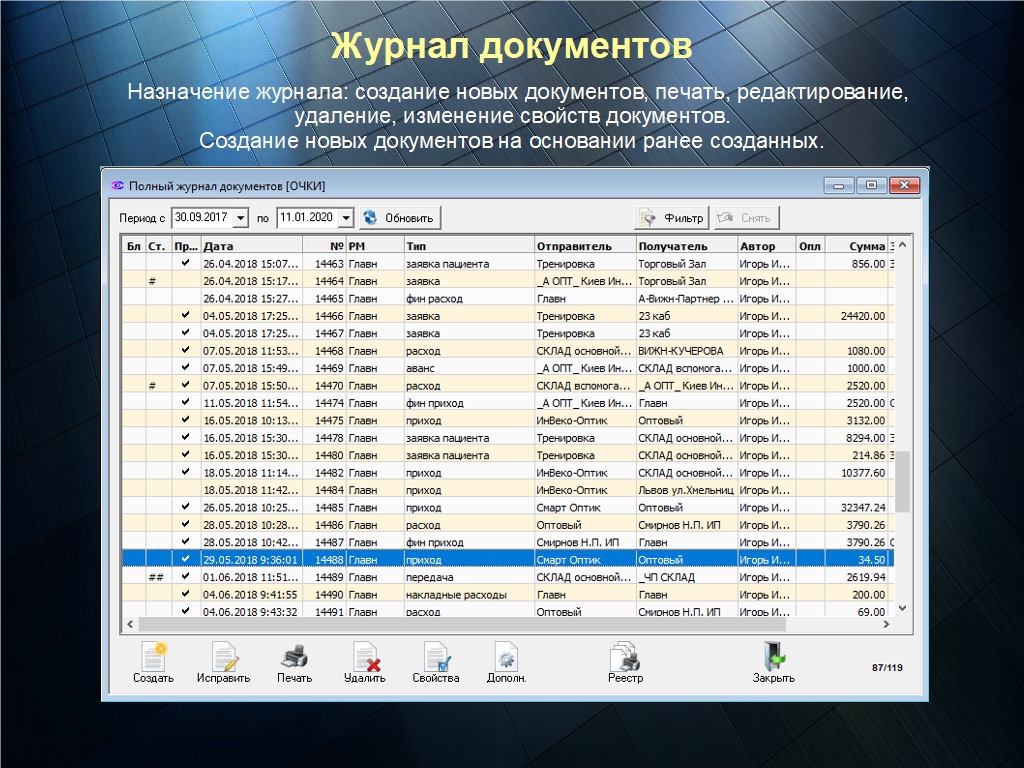The width and height of the screenshot is (1024, 768).
Task: Sort by the Дата column header
Action: (x=250, y=246)
